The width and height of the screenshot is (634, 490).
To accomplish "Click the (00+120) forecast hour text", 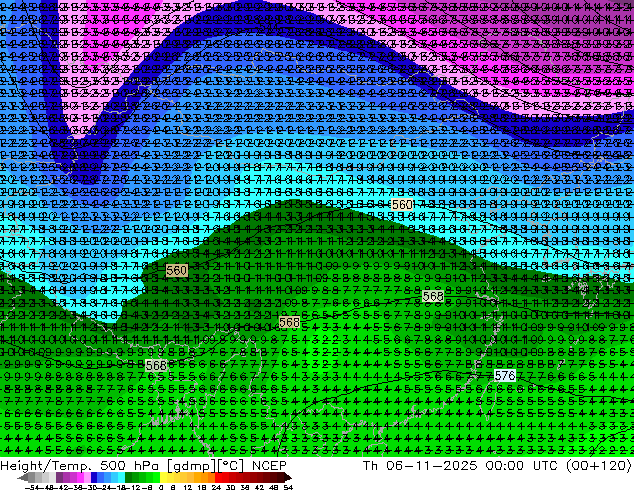I will [598, 465].
